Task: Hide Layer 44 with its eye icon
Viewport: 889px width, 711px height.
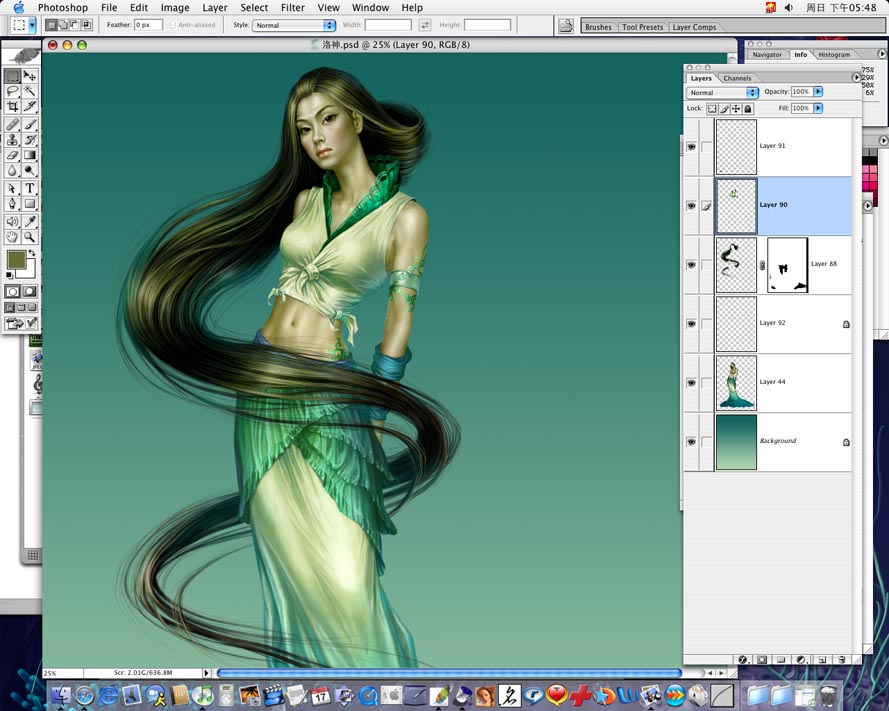Action: [691, 383]
